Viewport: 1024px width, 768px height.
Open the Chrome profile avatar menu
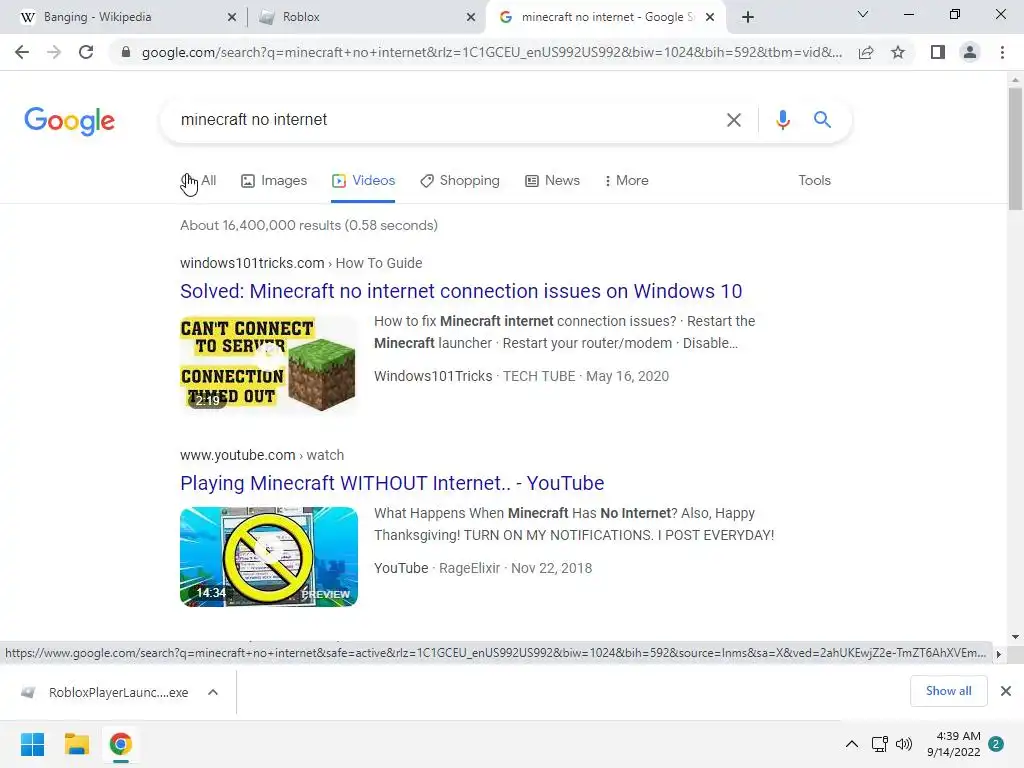pyautogui.click(x=970, y=52)
